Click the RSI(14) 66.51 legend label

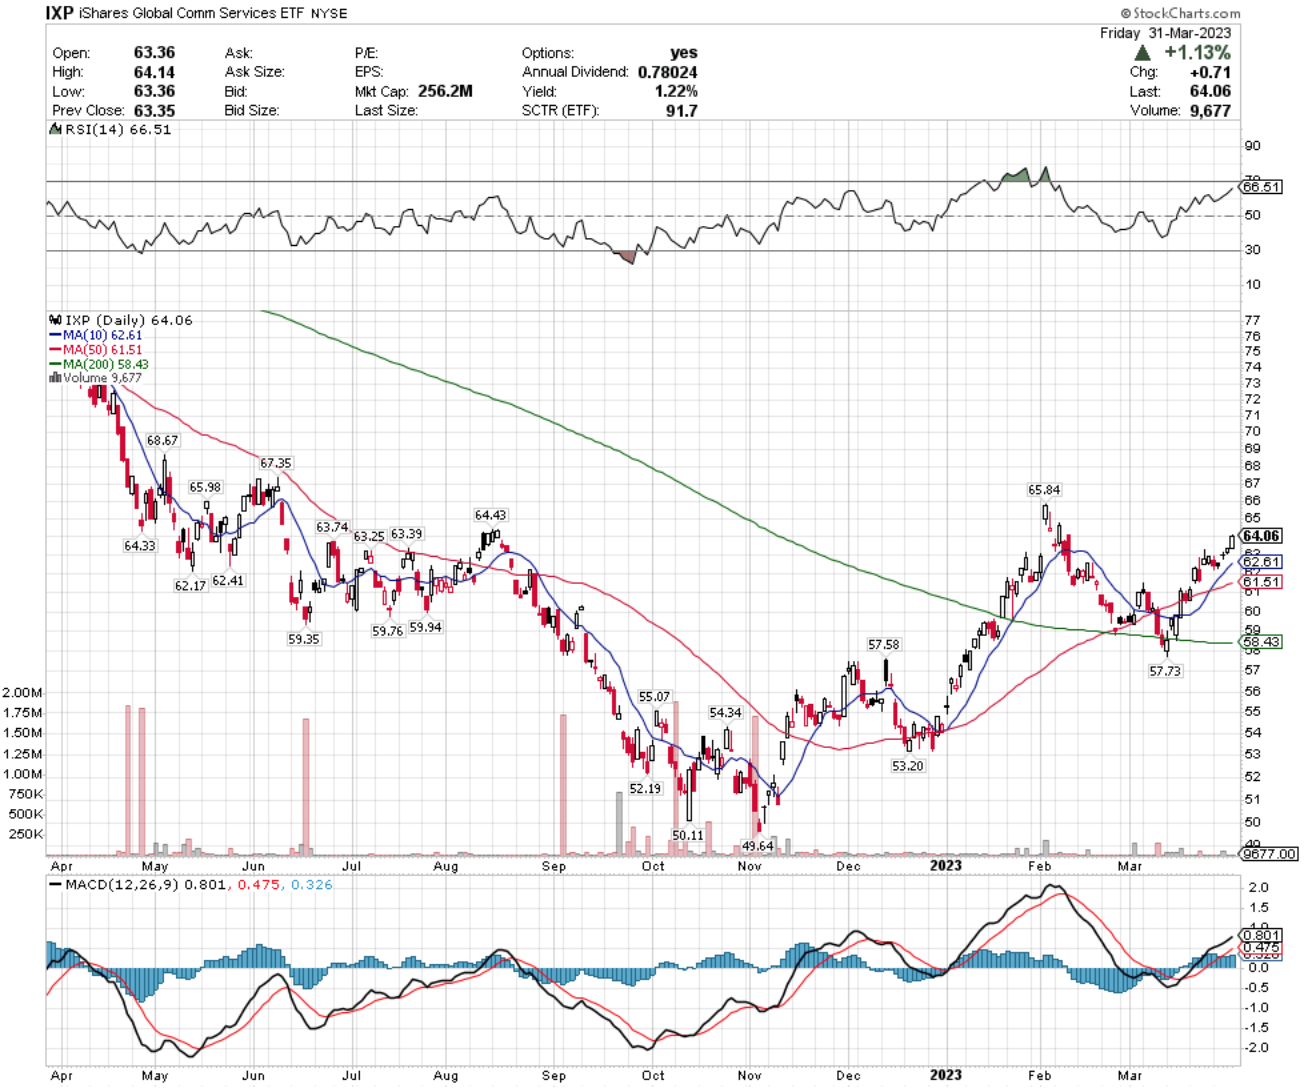[119, 130]
